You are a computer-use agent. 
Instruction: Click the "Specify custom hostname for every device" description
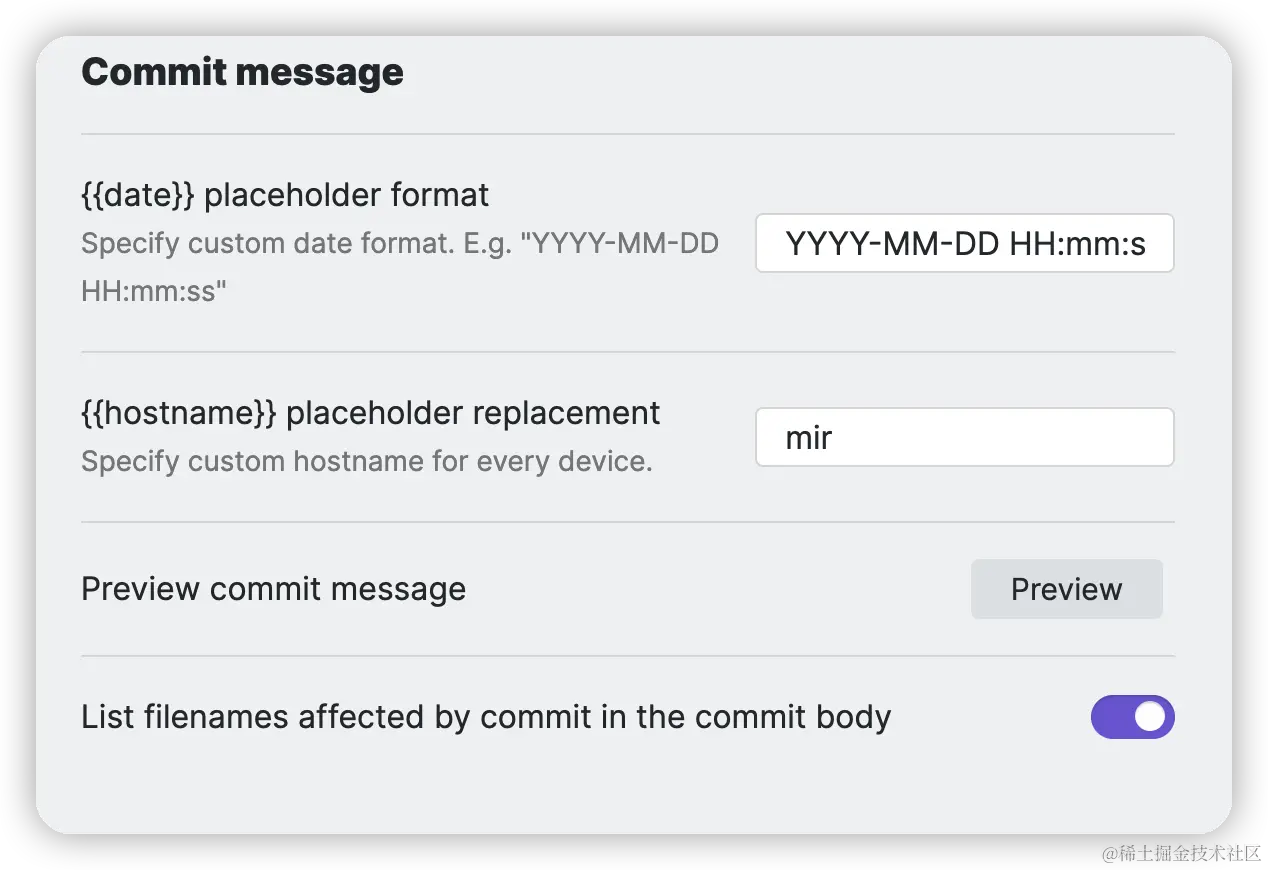pyautogui.click(x=366, y=462)
